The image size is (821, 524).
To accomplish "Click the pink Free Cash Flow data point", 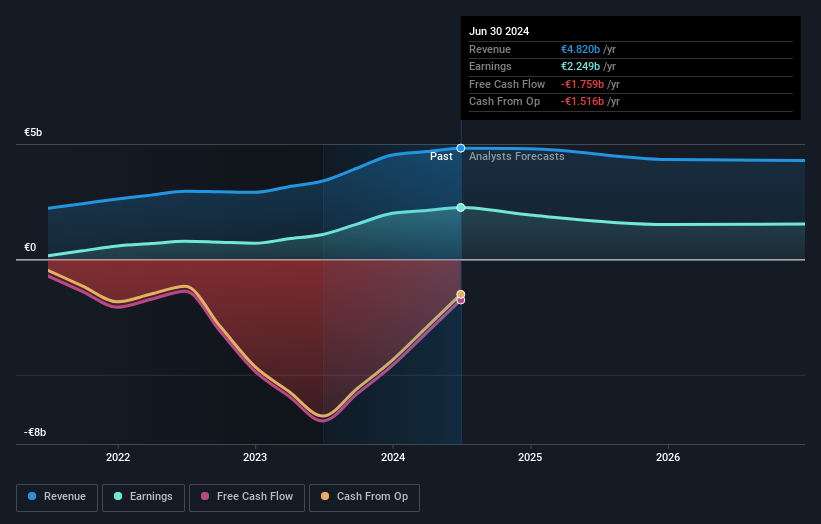I will click(x=461, y=300).
